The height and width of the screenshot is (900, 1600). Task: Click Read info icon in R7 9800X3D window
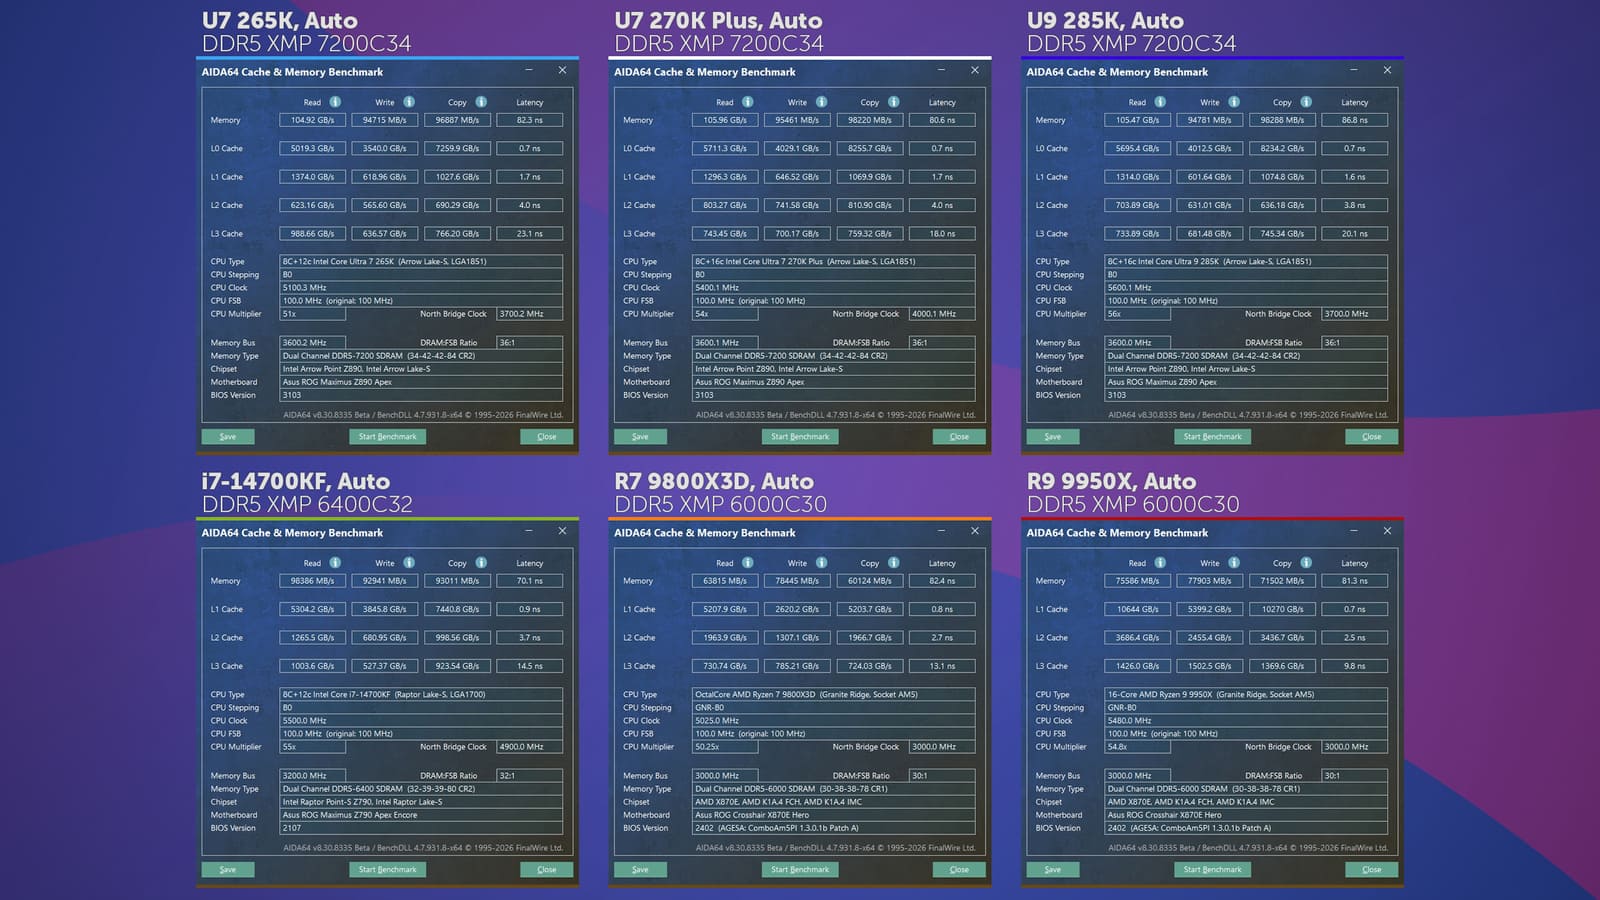(747, 563)
